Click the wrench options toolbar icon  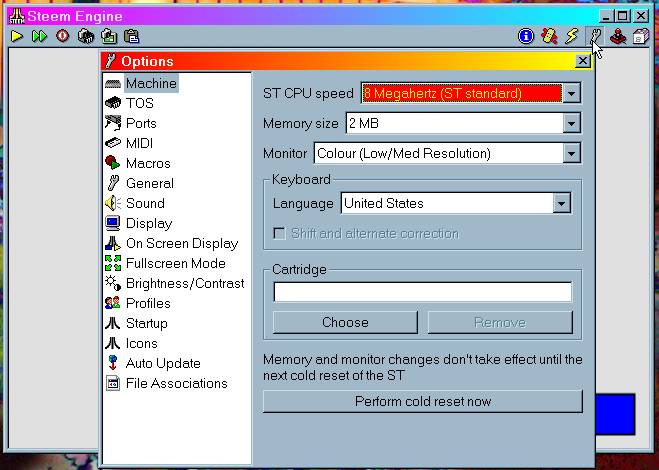(x=595, y=37)
